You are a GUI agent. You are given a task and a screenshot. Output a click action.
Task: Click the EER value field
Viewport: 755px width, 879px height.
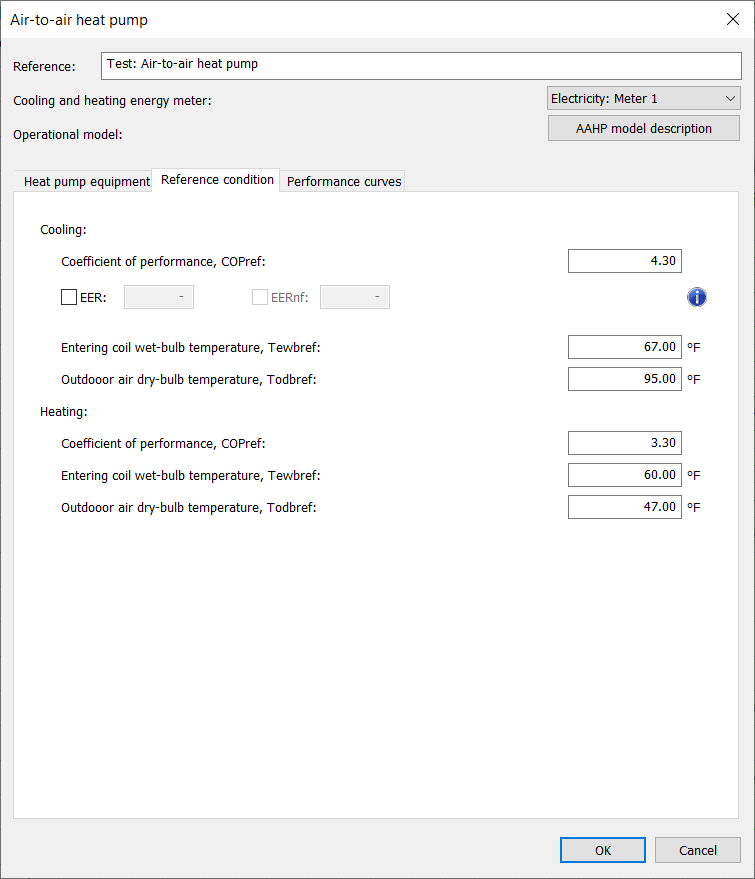(x=158, y=297)
